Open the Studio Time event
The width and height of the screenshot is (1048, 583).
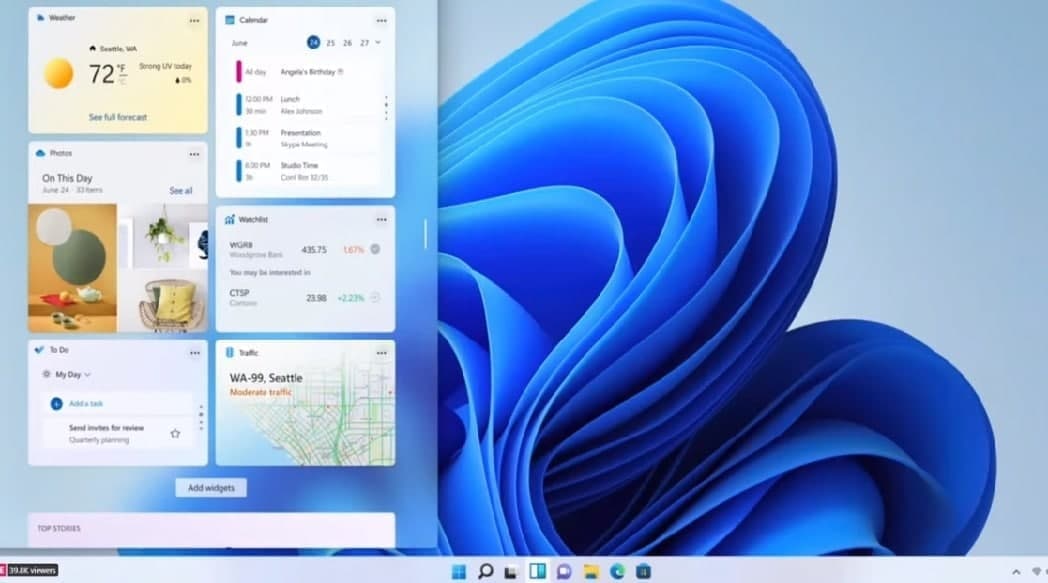pyautogui.click(x=306, y=171)
